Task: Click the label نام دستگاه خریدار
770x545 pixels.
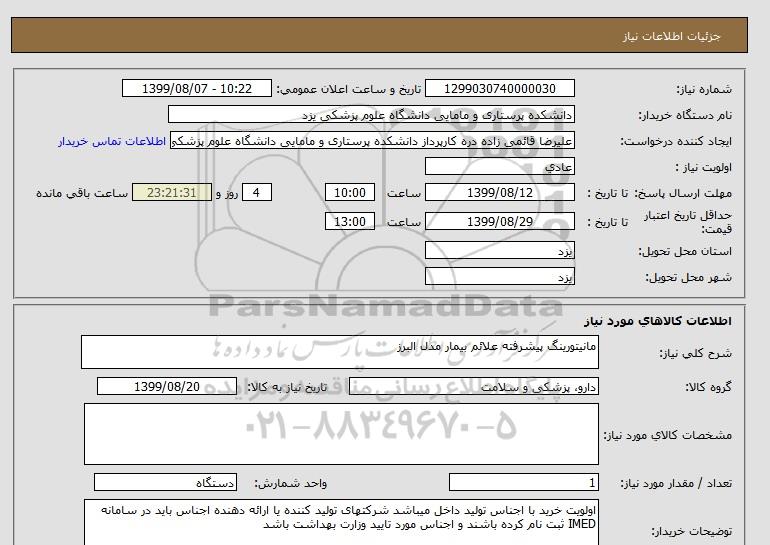Action: coord(685,115)
